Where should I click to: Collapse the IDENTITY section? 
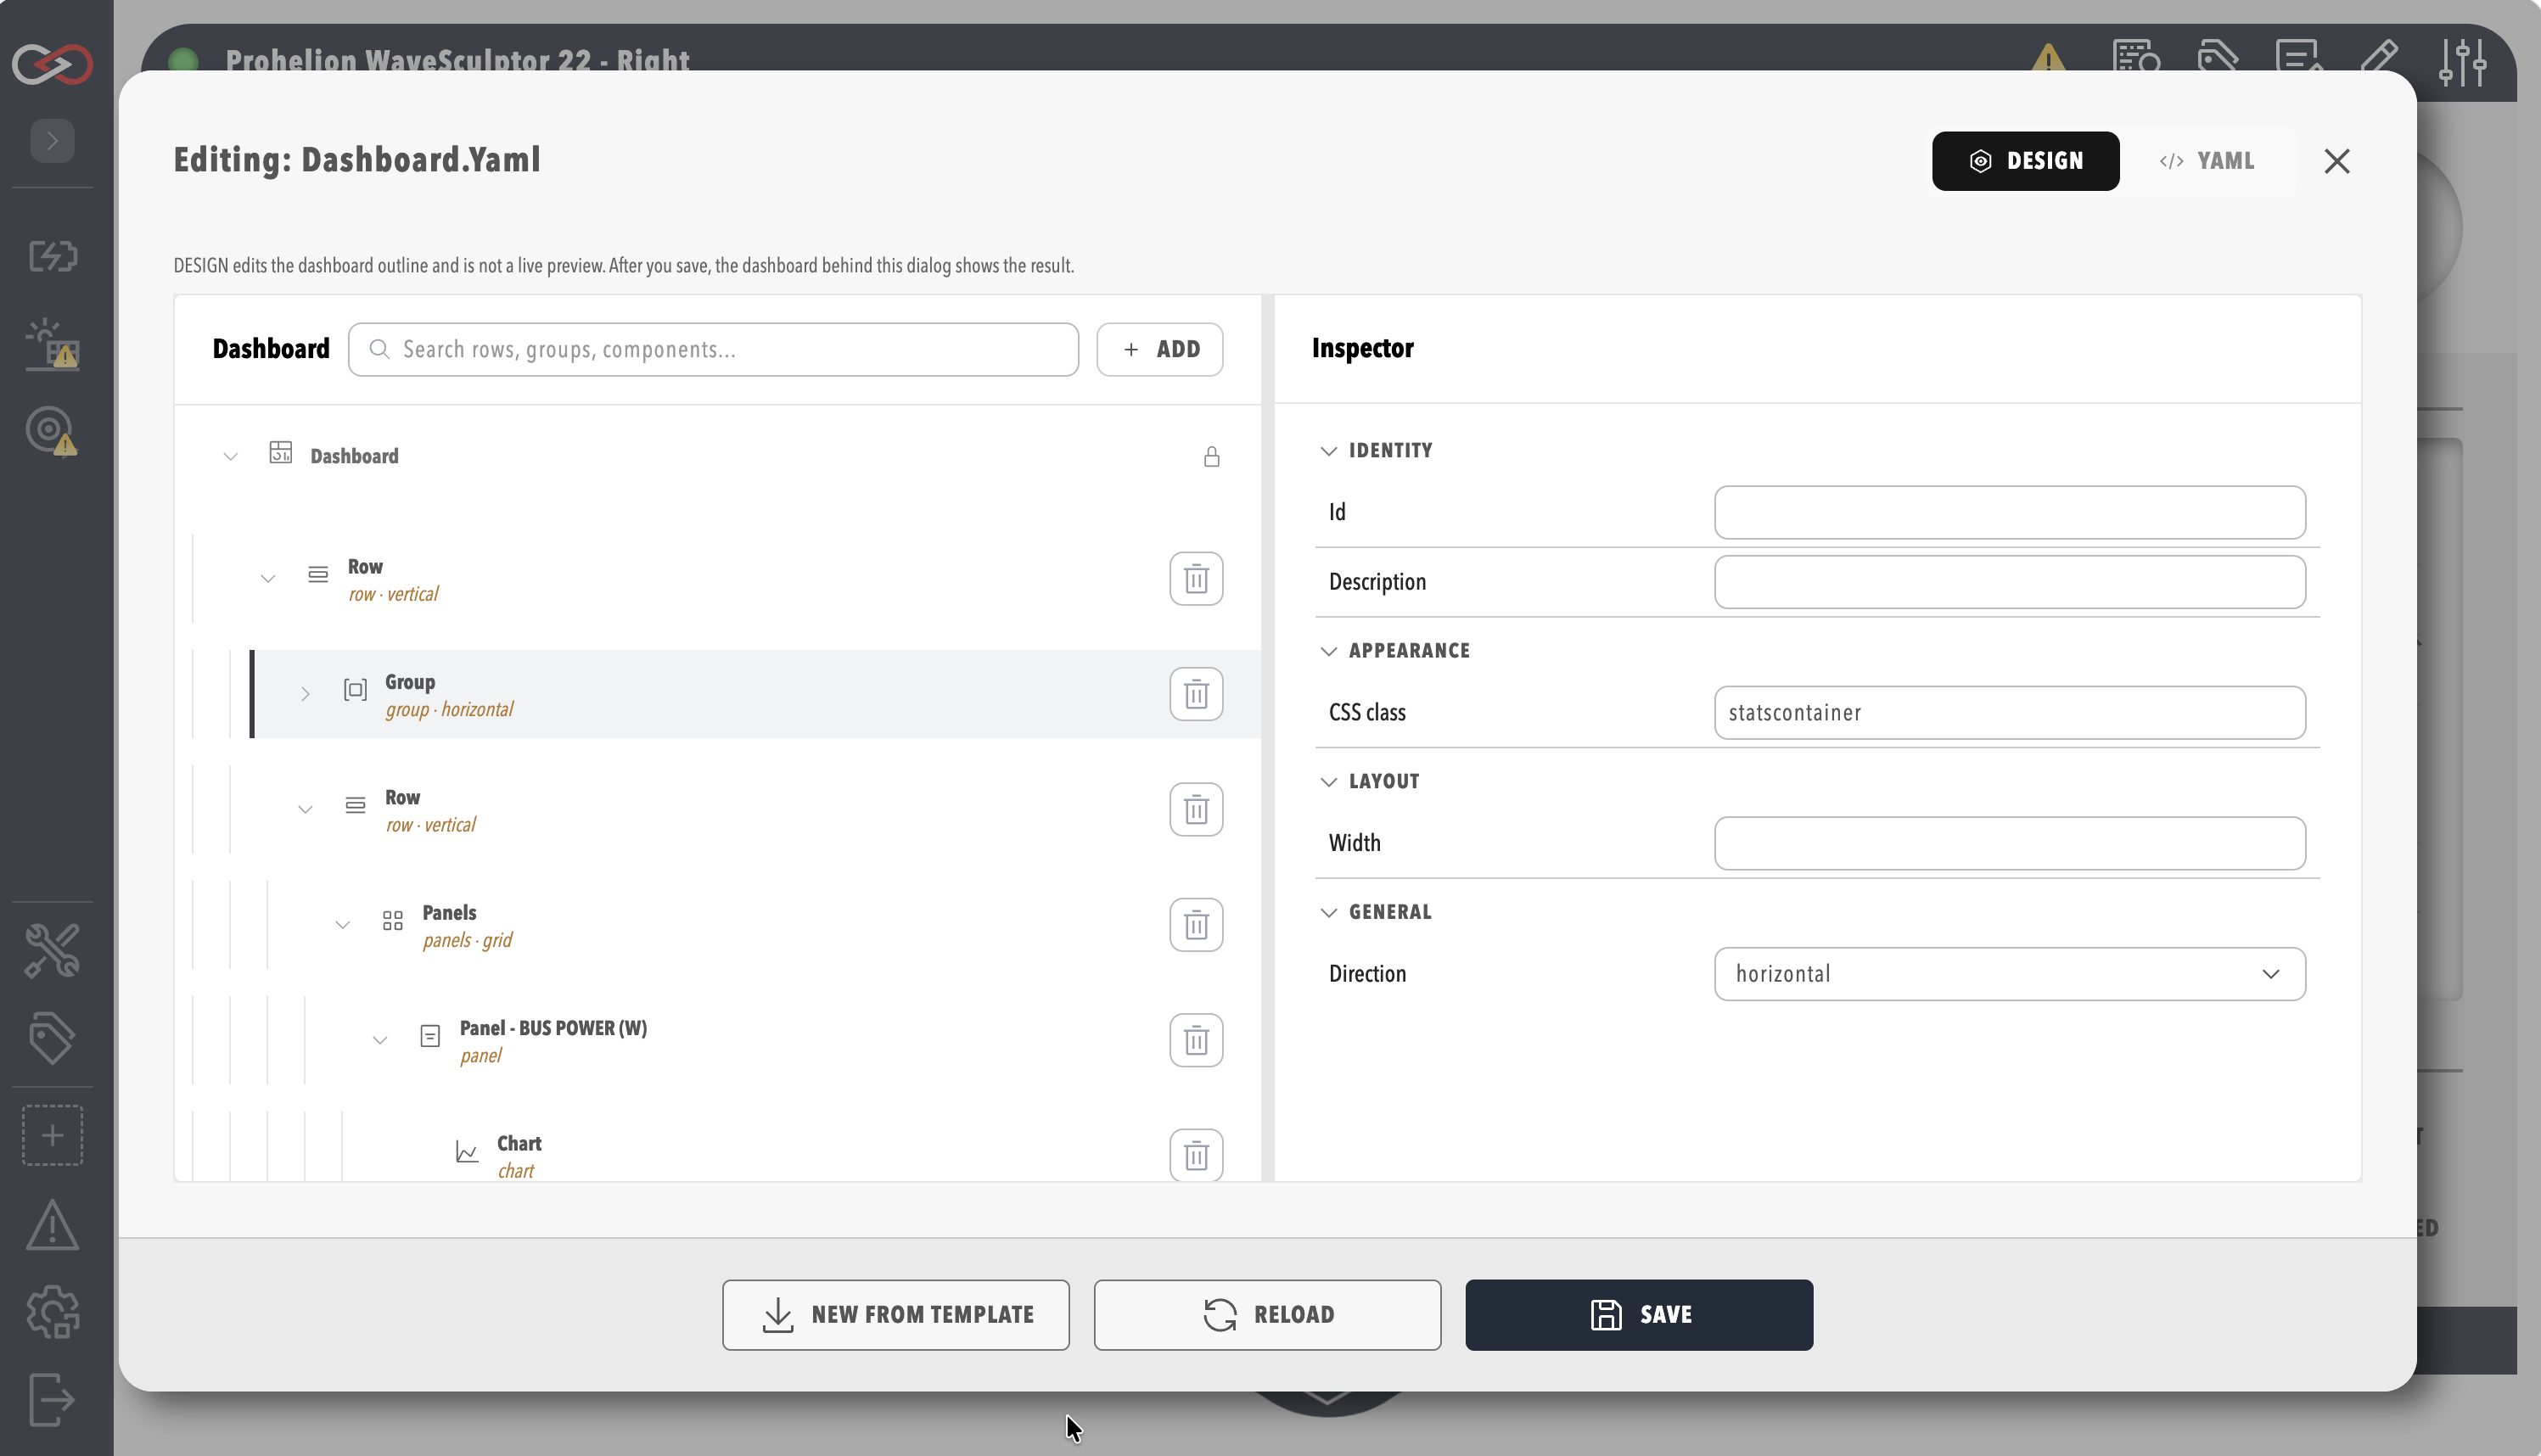pos(1376,451)
